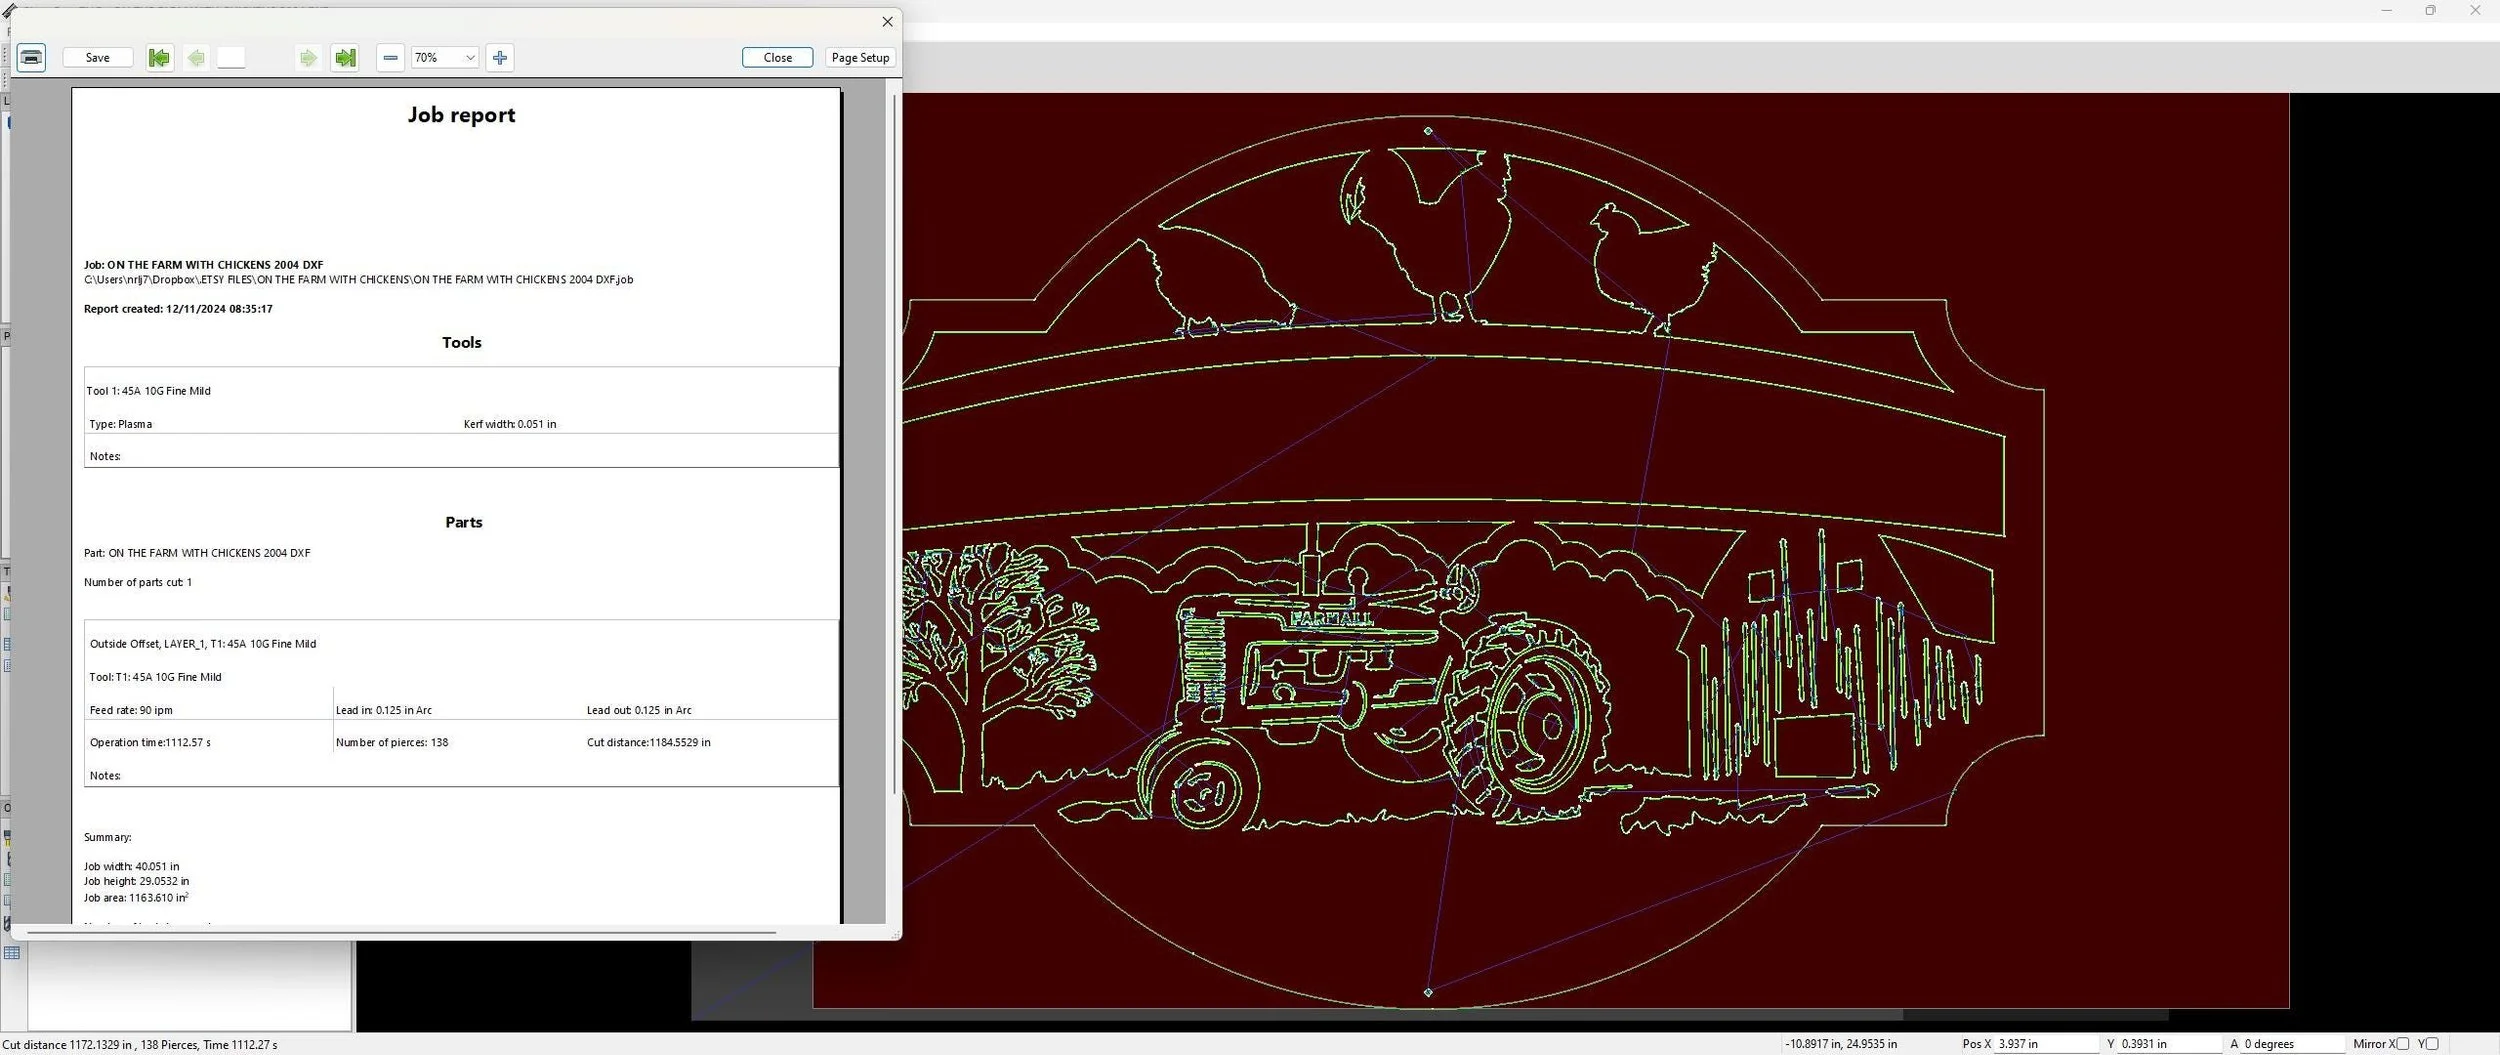Save the job report
This screenshot has height=1055, width=2500.
pyautogui.click(x=98, y=58)
